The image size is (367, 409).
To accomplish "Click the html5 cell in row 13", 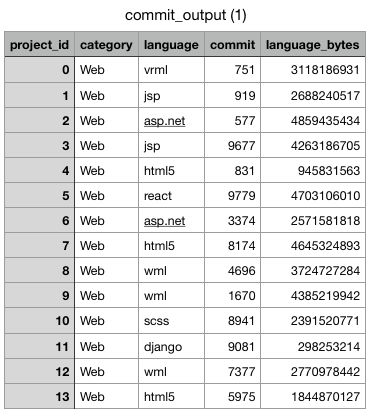I will click(171, 396).
